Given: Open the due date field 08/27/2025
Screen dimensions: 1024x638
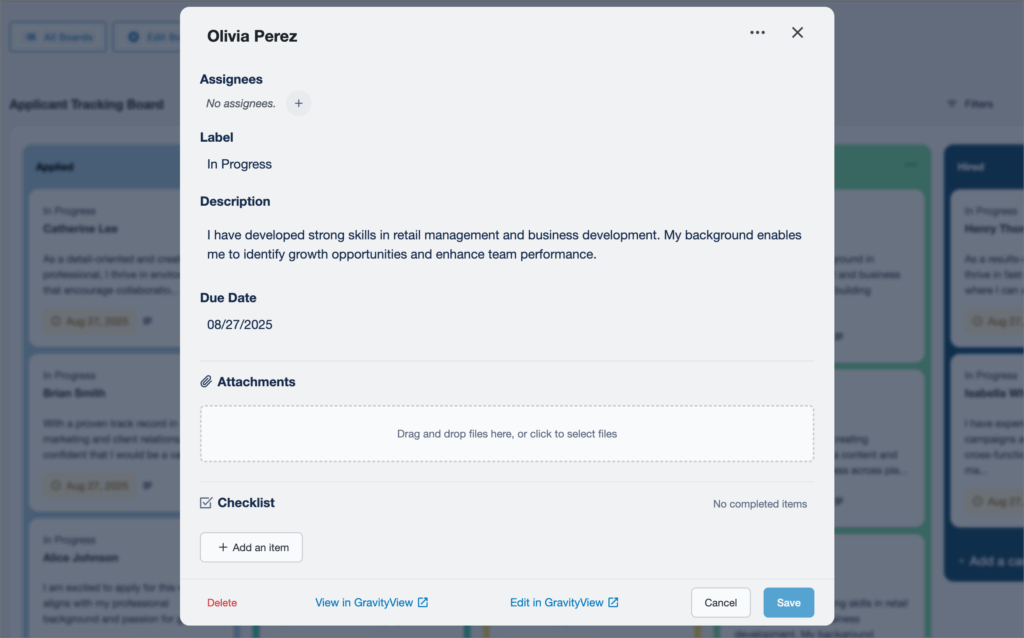Looking at the screenshot, I should click(x=240, y=325).
